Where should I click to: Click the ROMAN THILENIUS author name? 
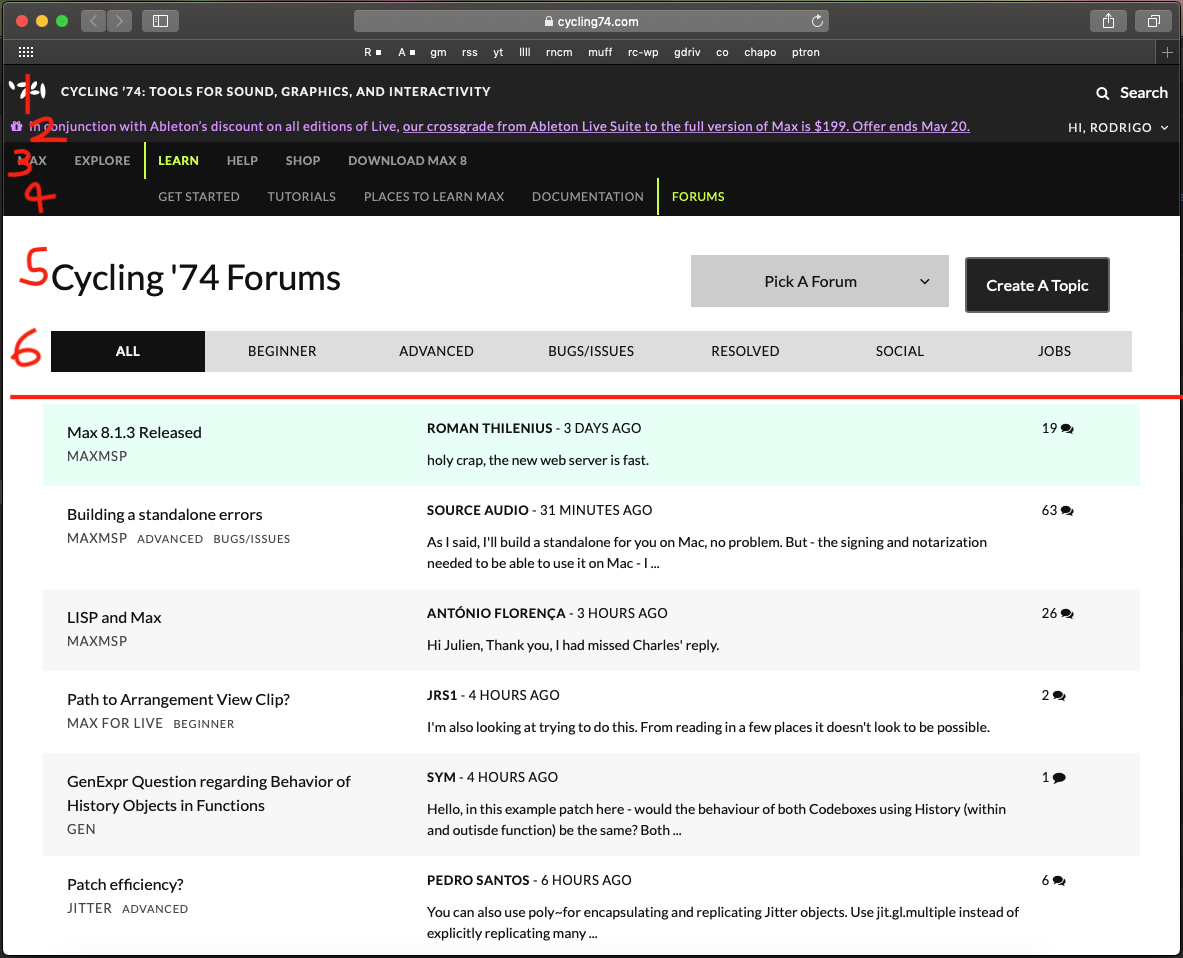490,428
